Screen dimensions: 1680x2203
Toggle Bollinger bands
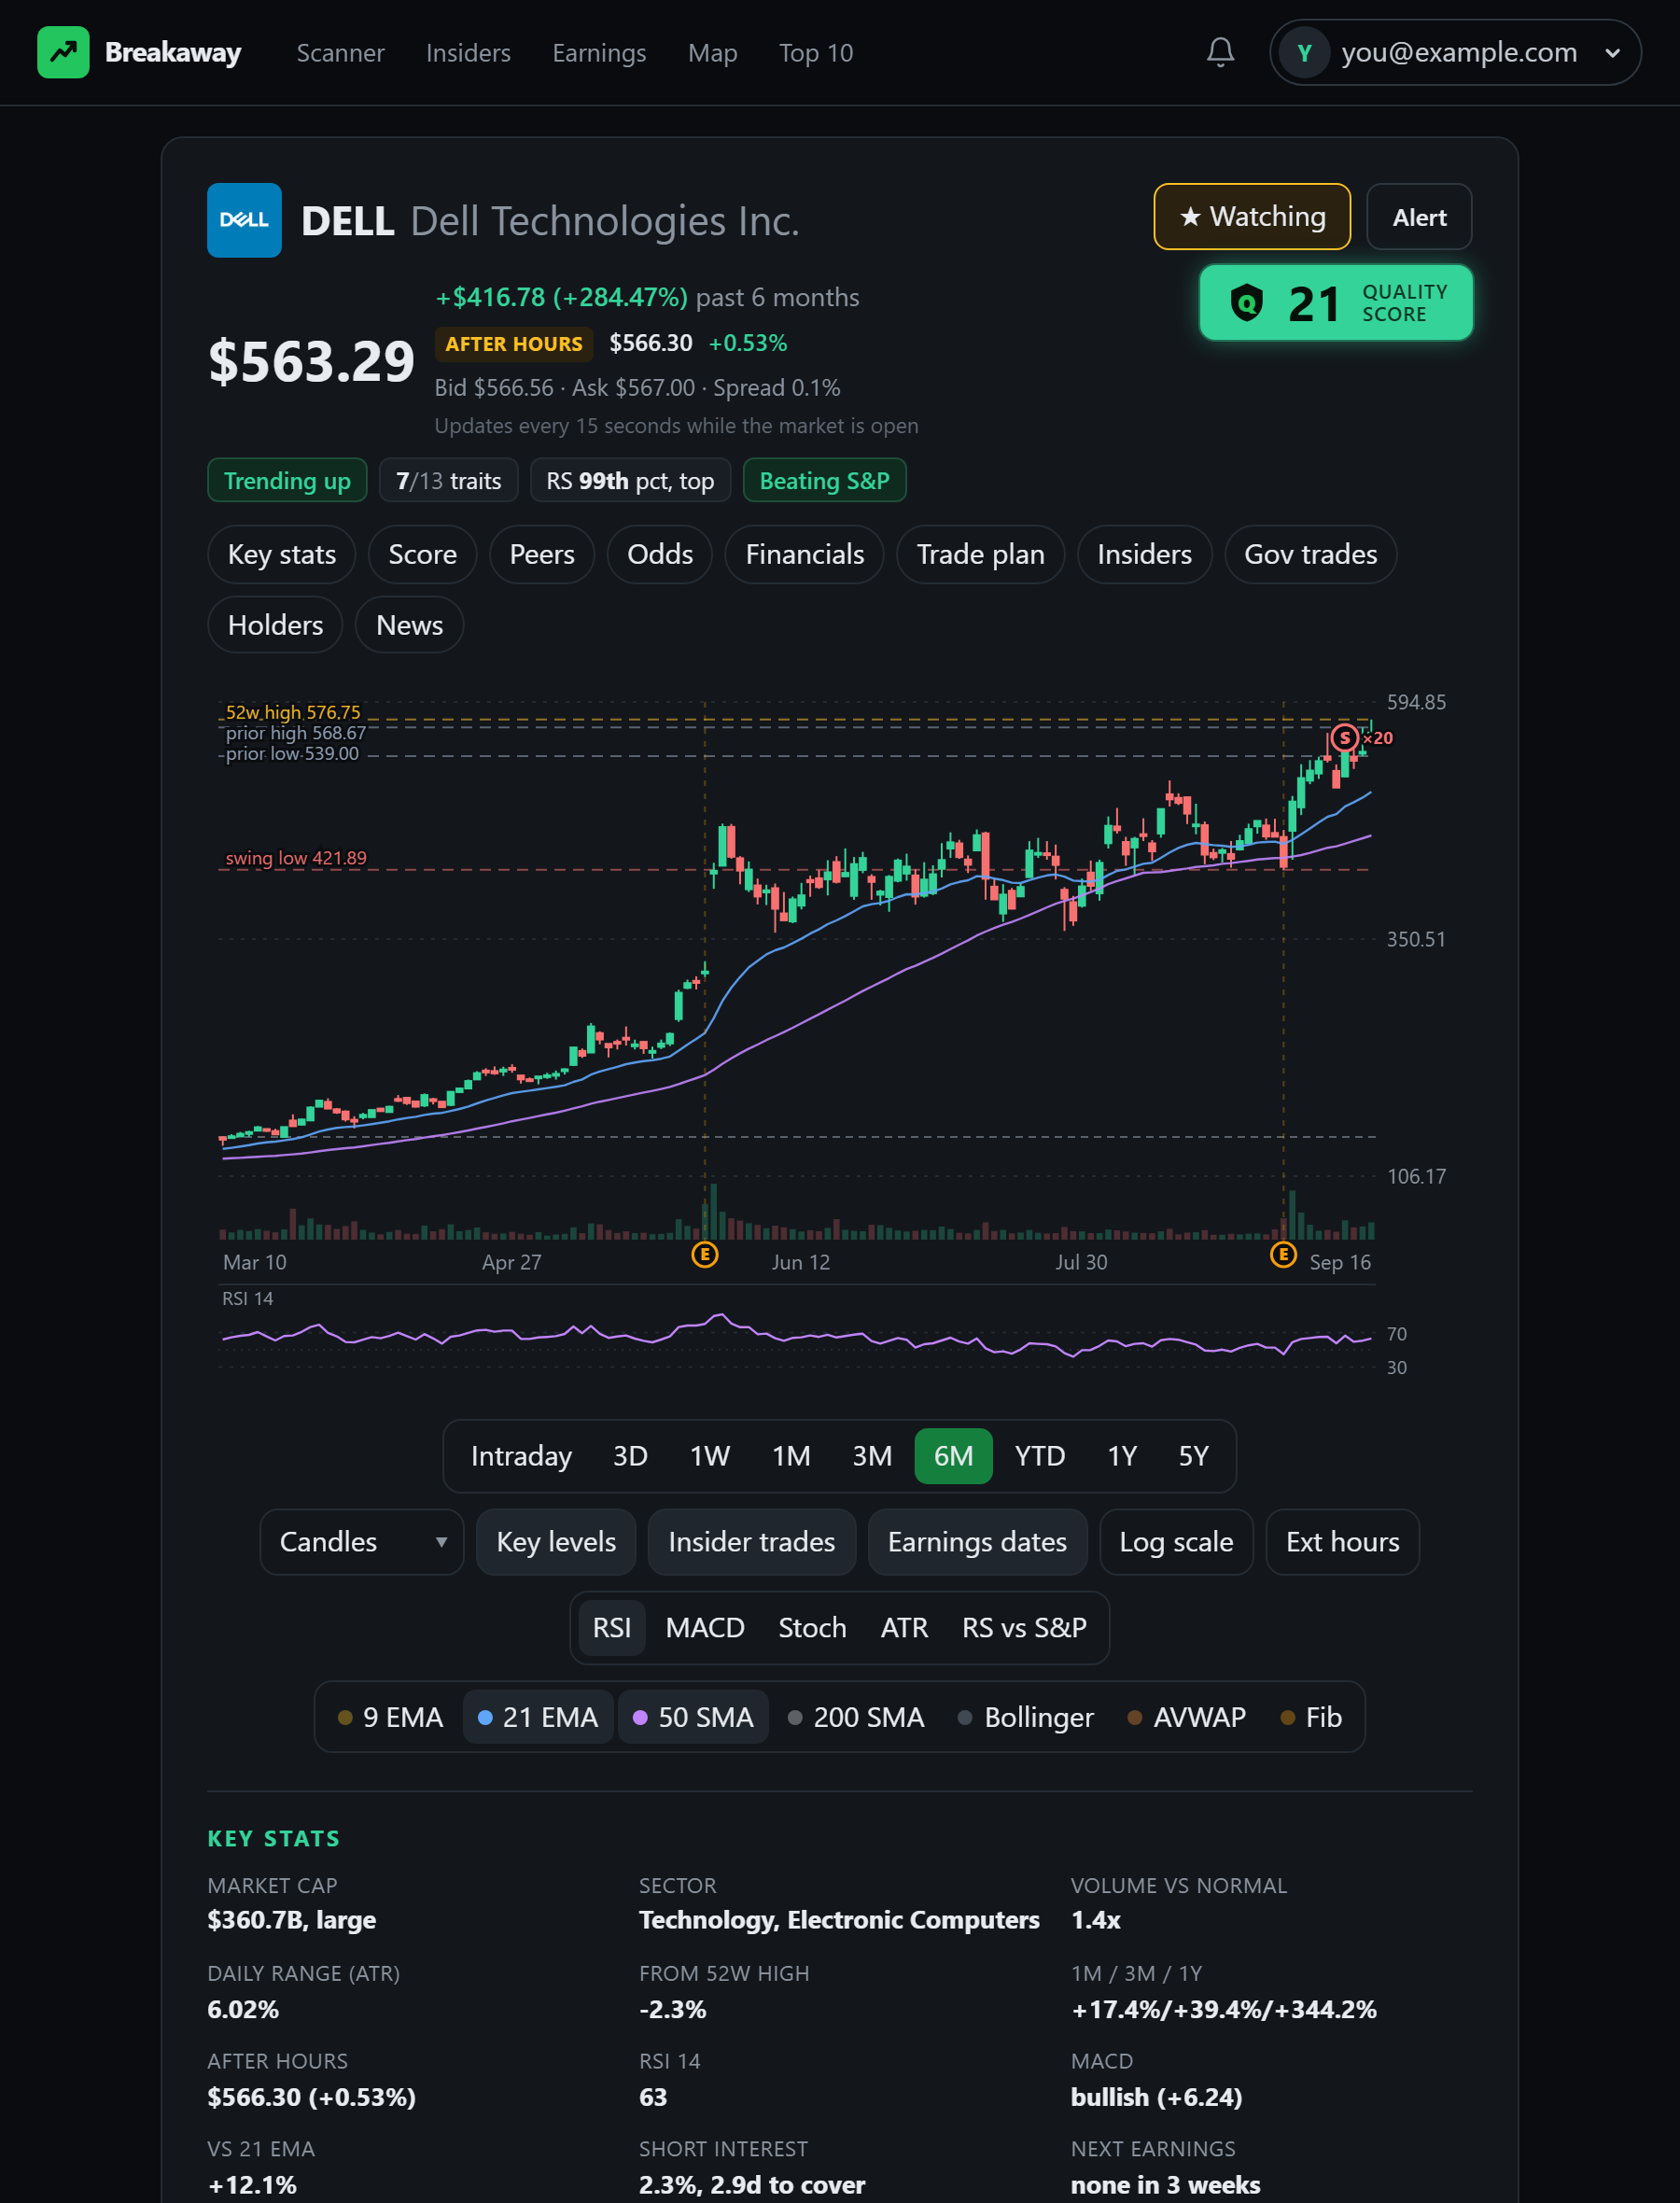1026,1717
